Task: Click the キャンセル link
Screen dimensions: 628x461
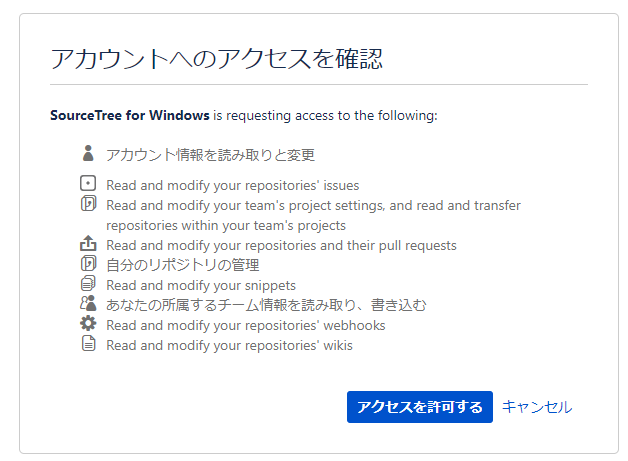Action: click(x=537, y=407)
